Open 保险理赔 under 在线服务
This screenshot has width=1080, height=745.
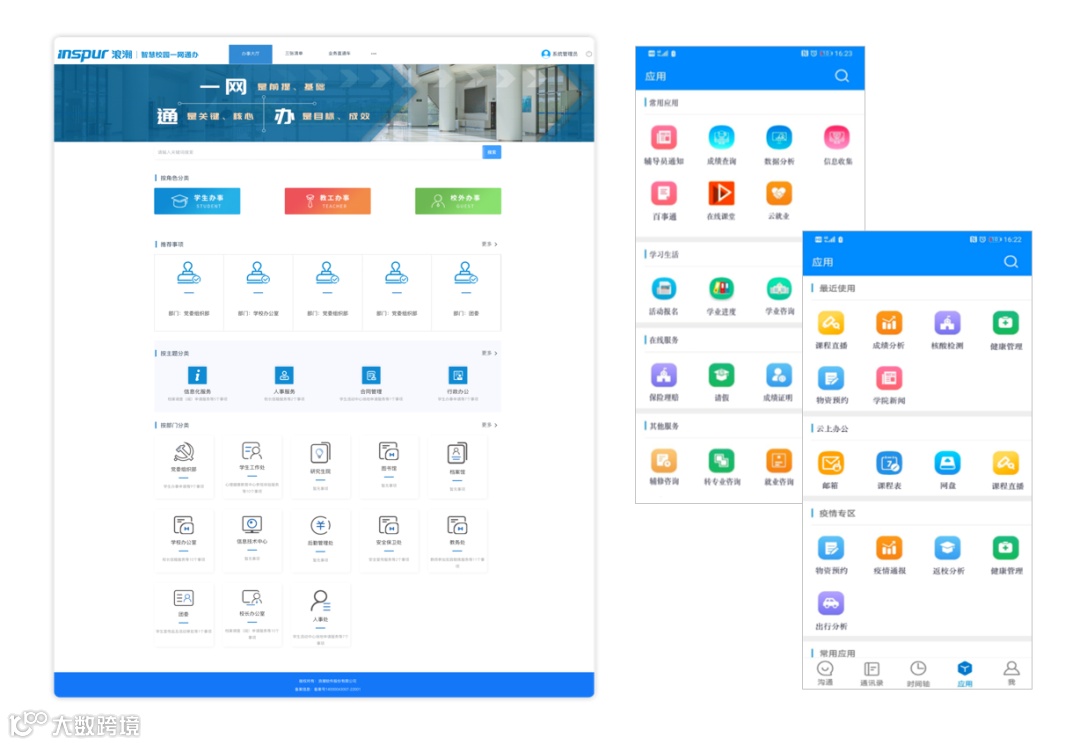[664, 375]
